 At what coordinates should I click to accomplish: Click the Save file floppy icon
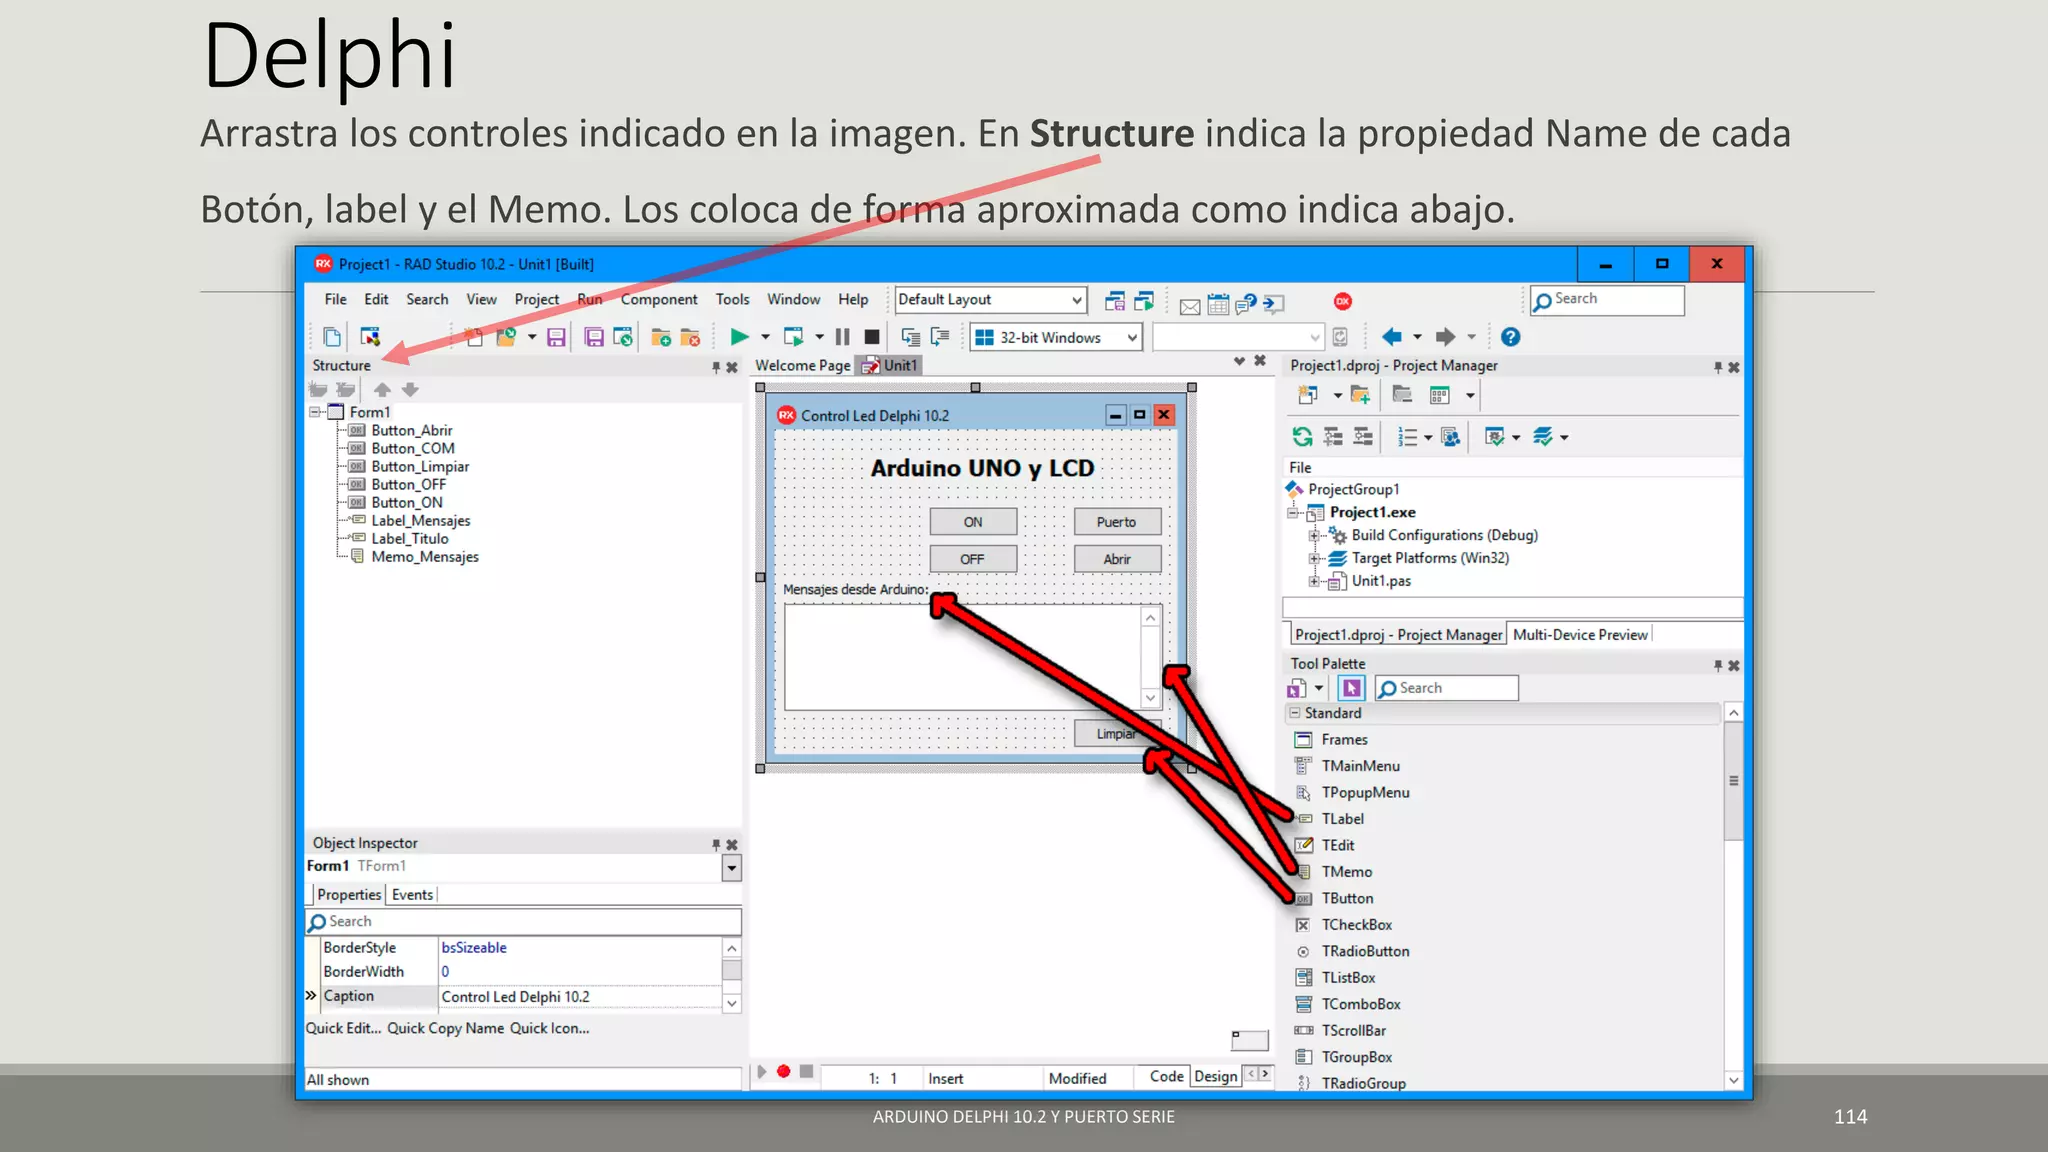[556, 337]
